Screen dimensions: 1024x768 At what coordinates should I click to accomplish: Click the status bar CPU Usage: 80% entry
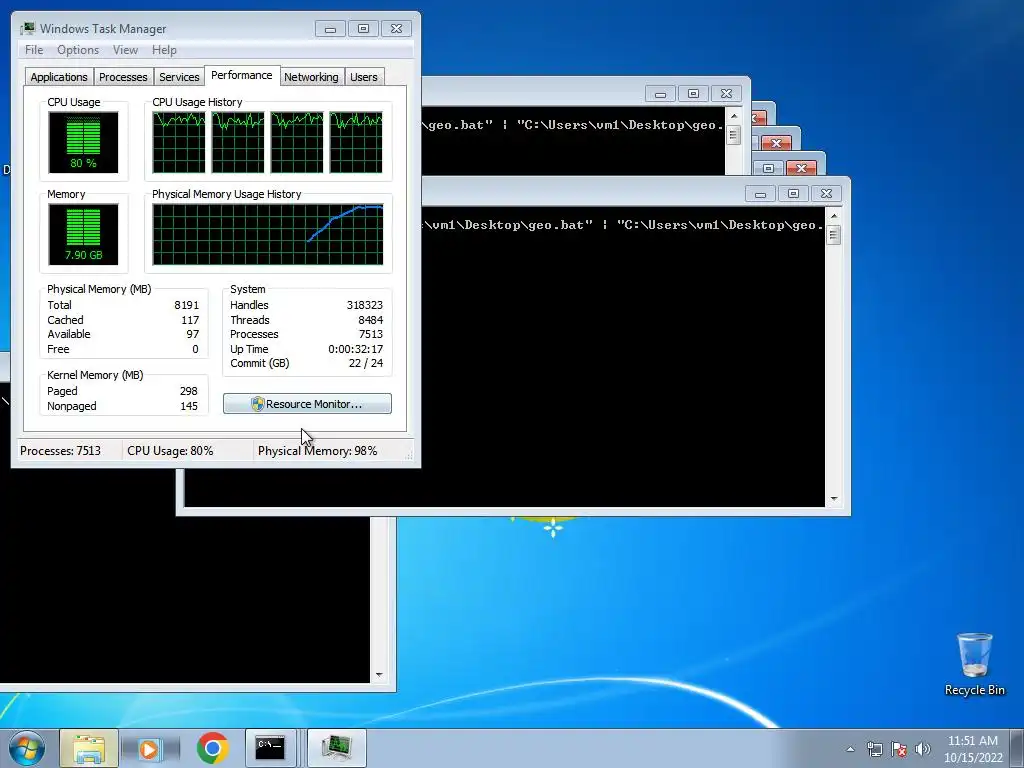click(170, 451)
